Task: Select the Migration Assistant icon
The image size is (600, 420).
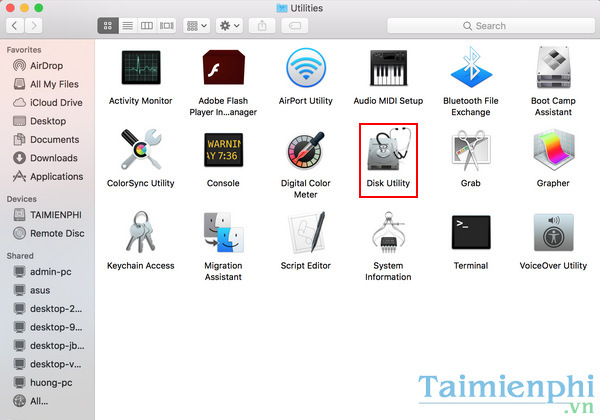Action: (223, 232)
